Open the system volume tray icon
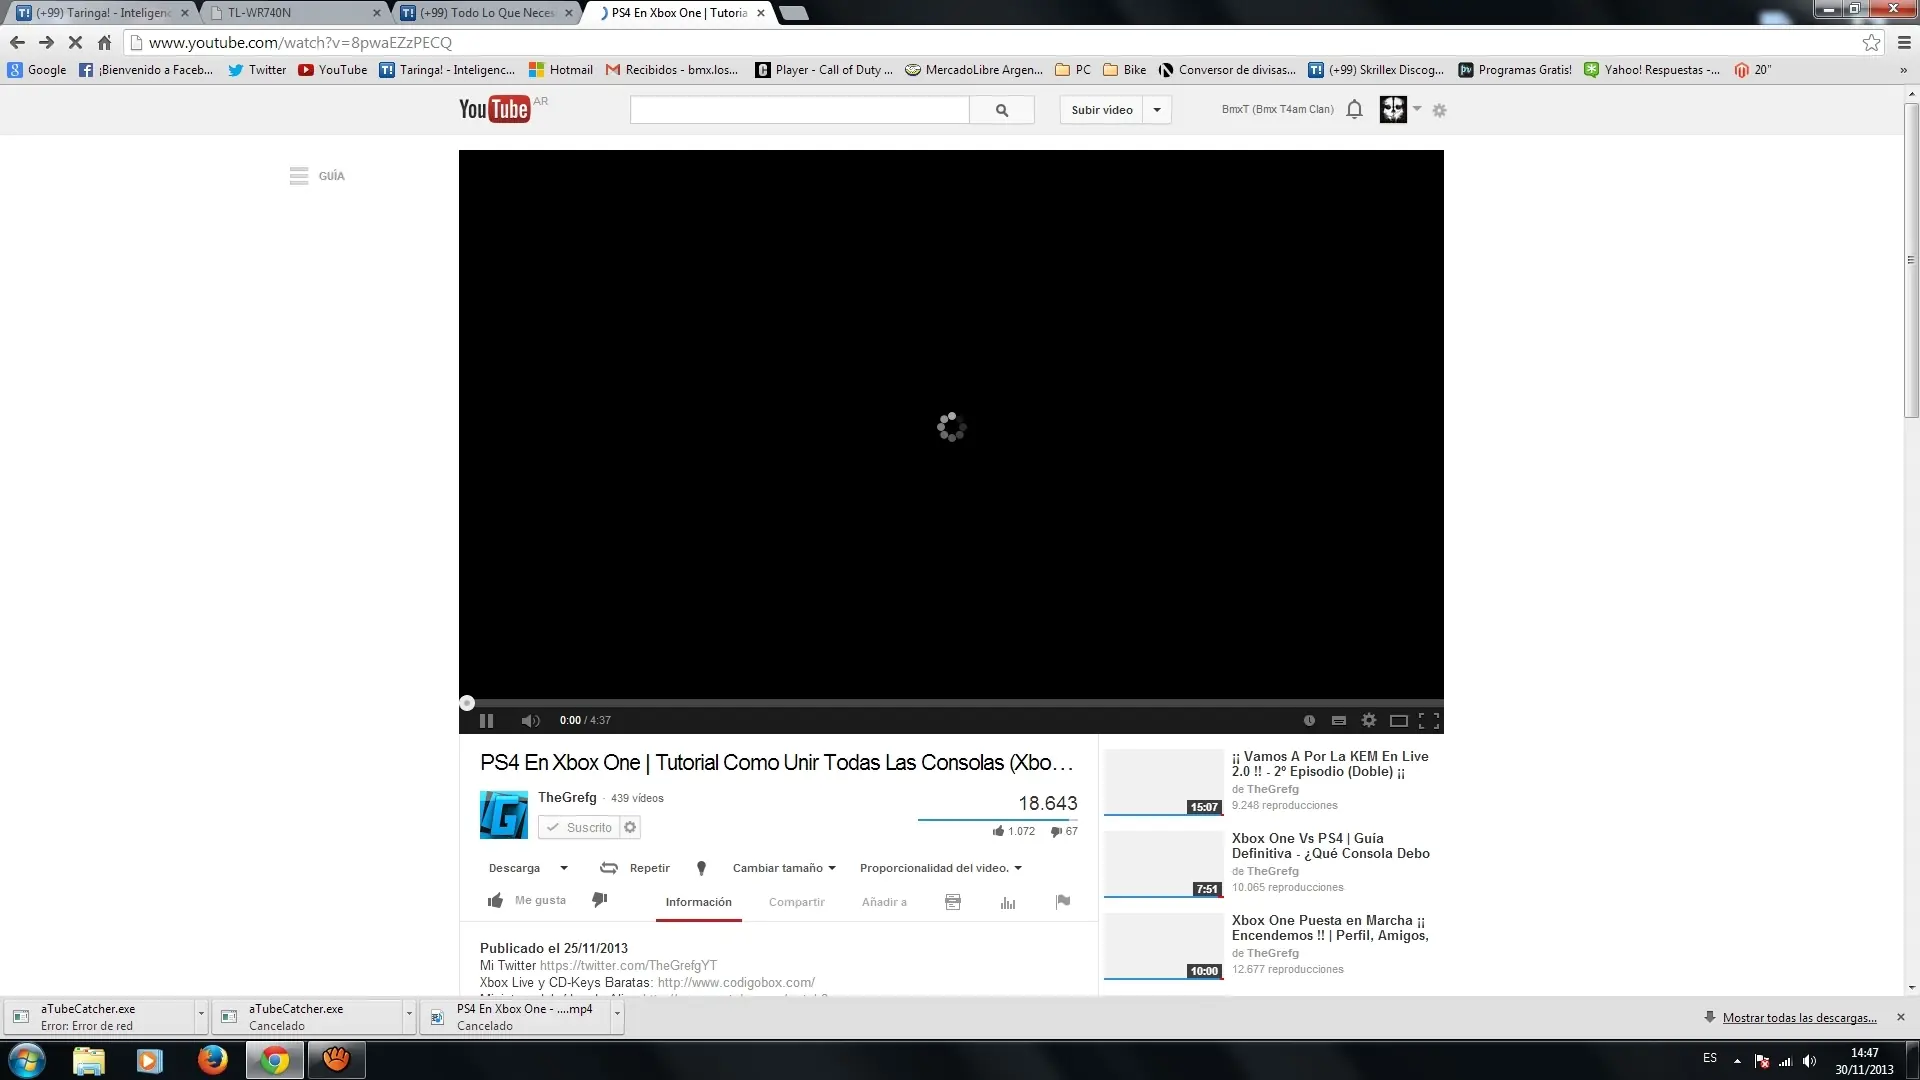1920x1080 pixels. [x=1809, y=1060]
